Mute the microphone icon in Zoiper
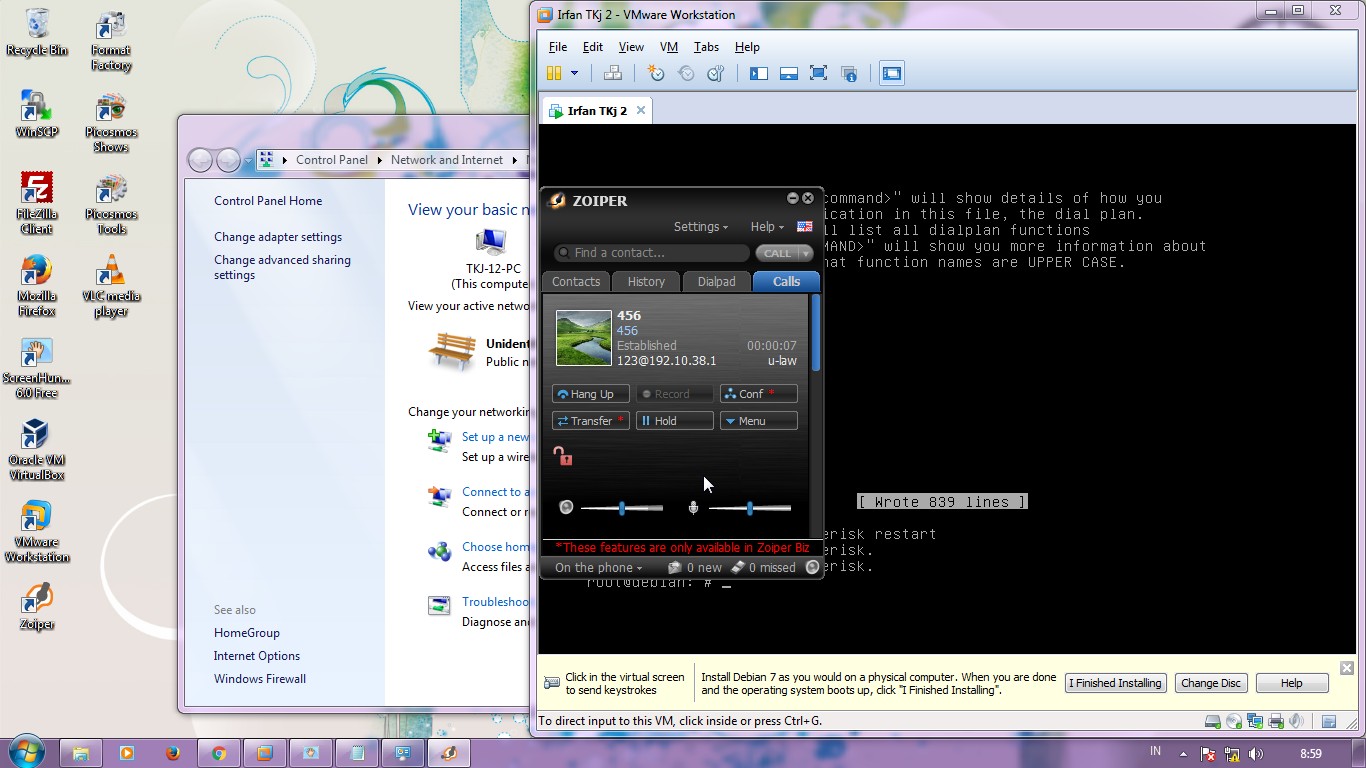 click(693, 508)
